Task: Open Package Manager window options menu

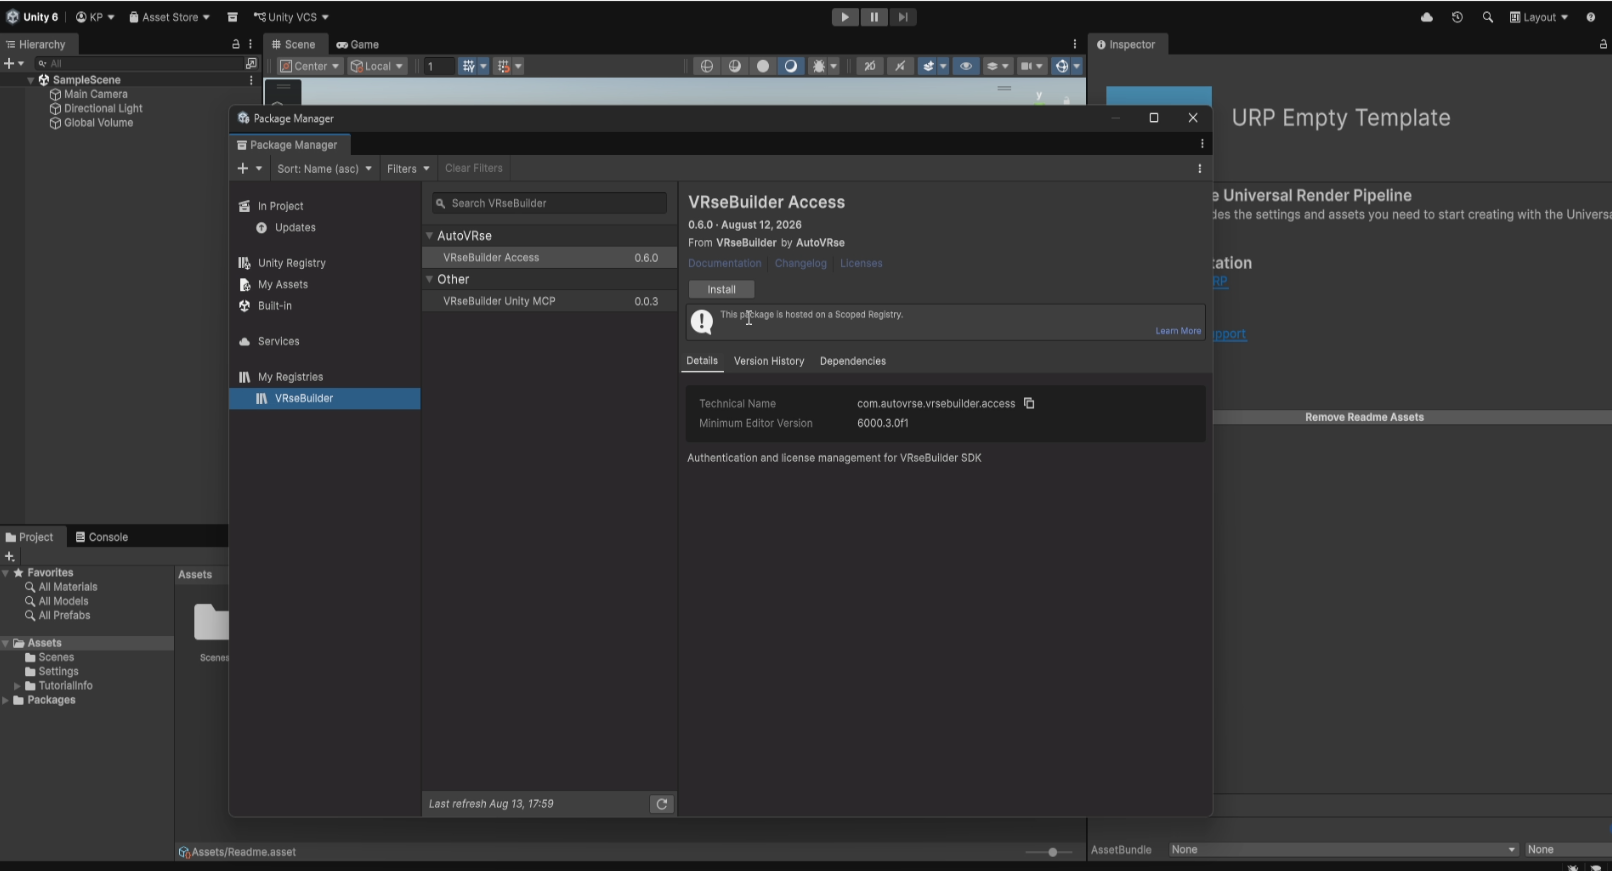Action: click(1202, 144)
